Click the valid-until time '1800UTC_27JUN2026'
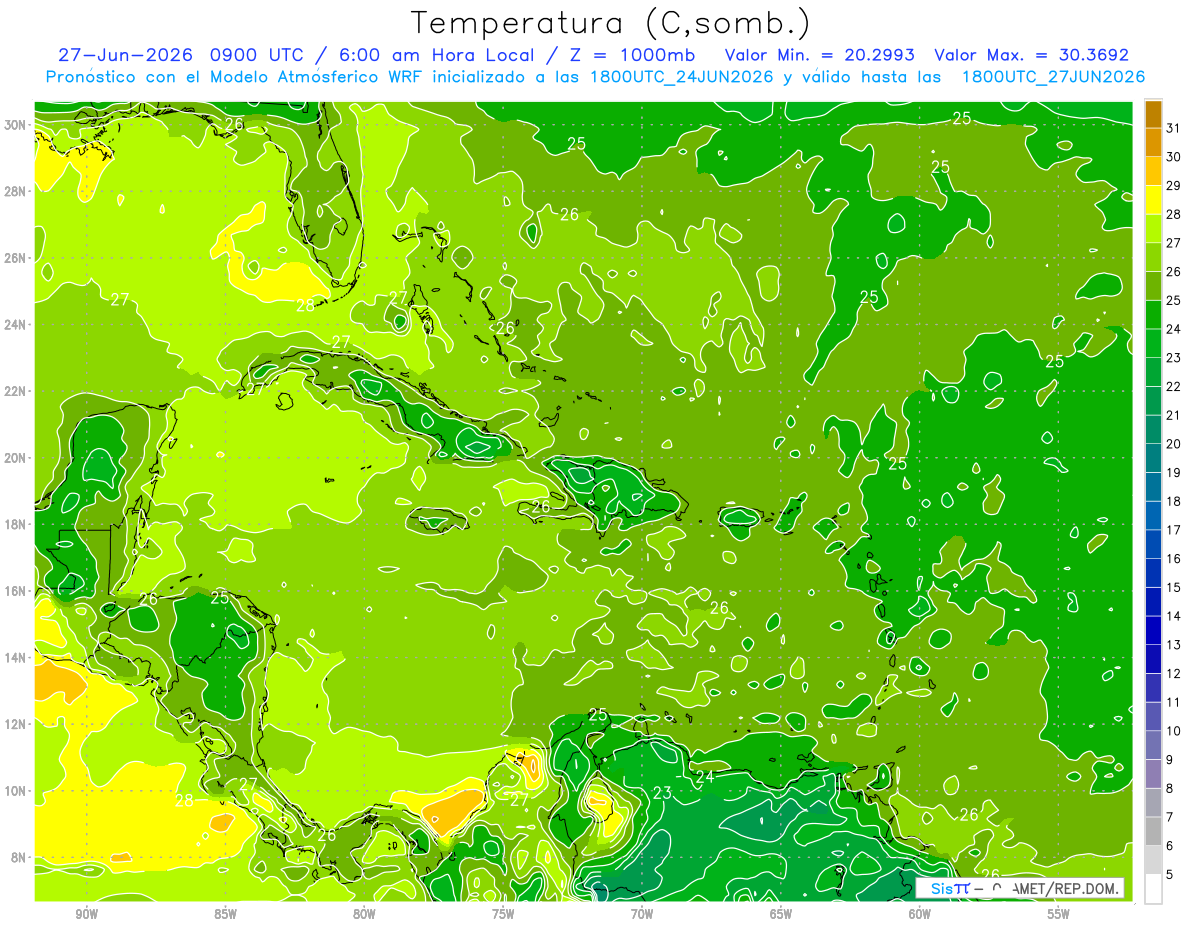Screen dimensions: 1200x927 (1053, 77)
